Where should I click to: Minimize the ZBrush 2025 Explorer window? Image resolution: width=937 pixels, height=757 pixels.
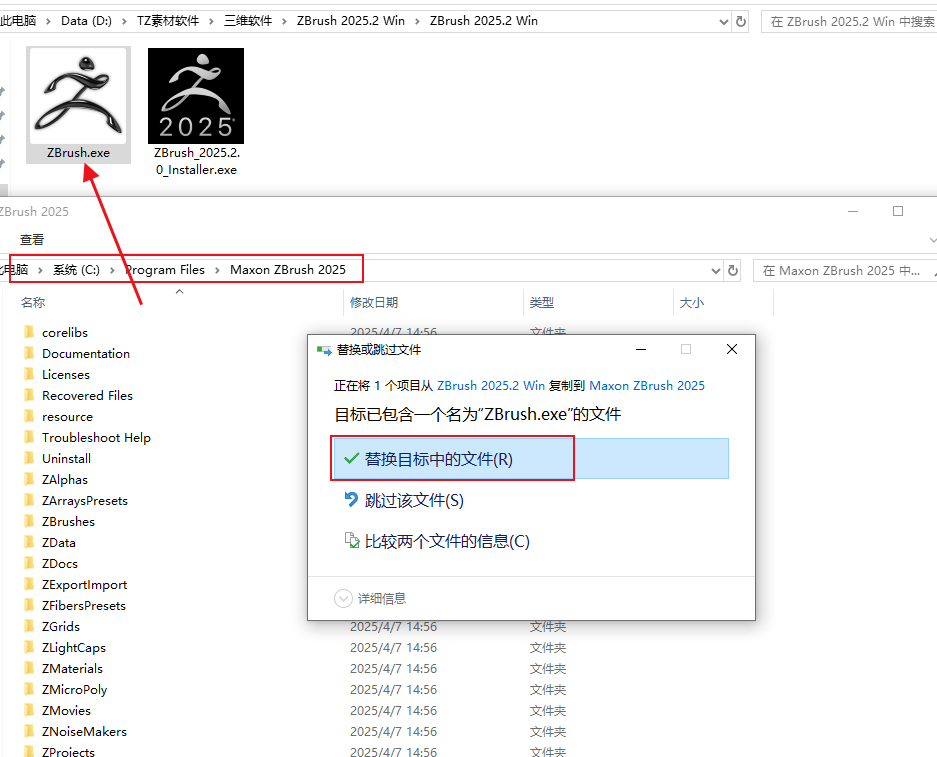(853, 211)
